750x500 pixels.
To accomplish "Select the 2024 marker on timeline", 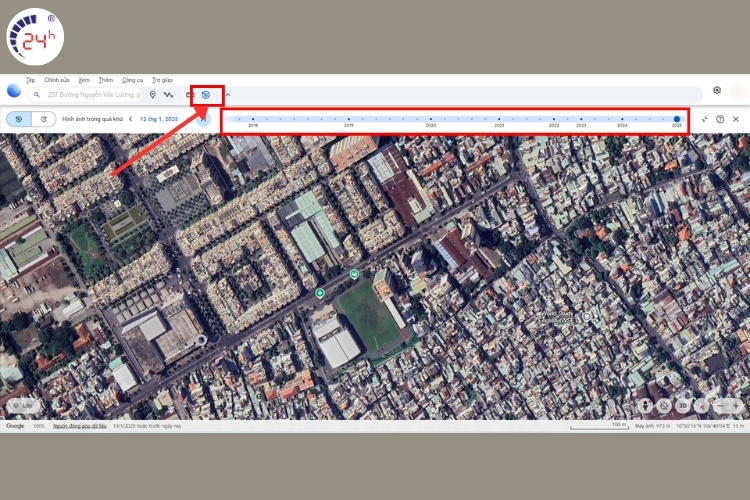I will tap(622, 119).
